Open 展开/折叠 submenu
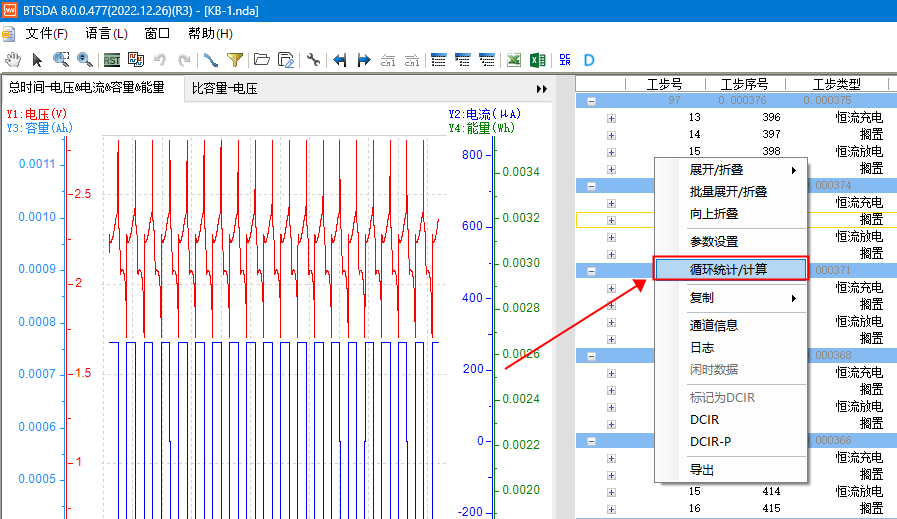 [x=731, y=170]
